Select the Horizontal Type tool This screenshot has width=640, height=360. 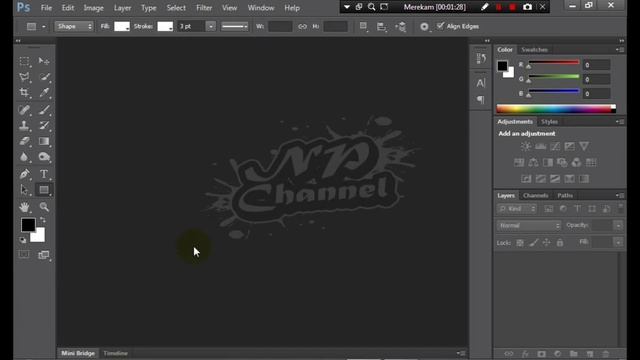[44, 174]
